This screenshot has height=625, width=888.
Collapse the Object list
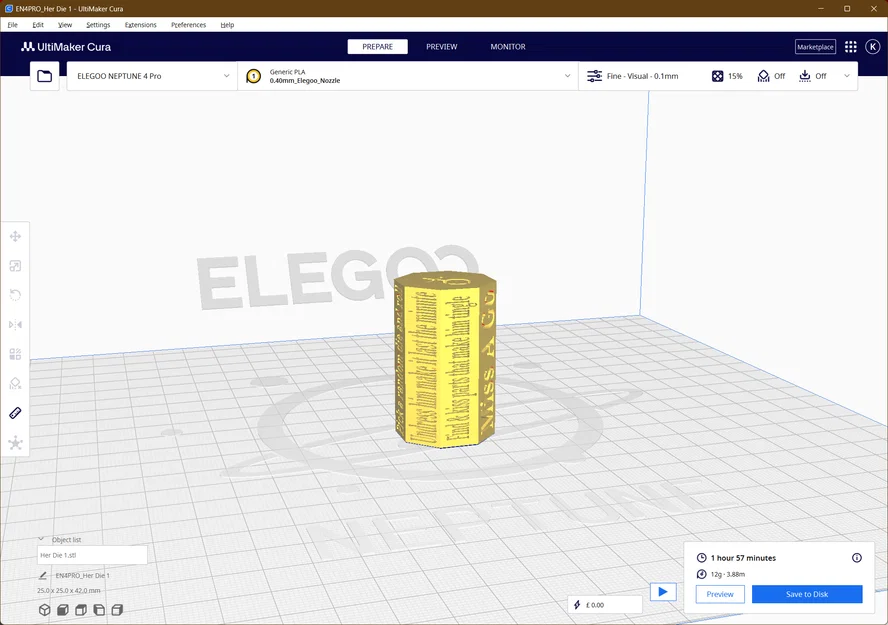tap(41, 539)
